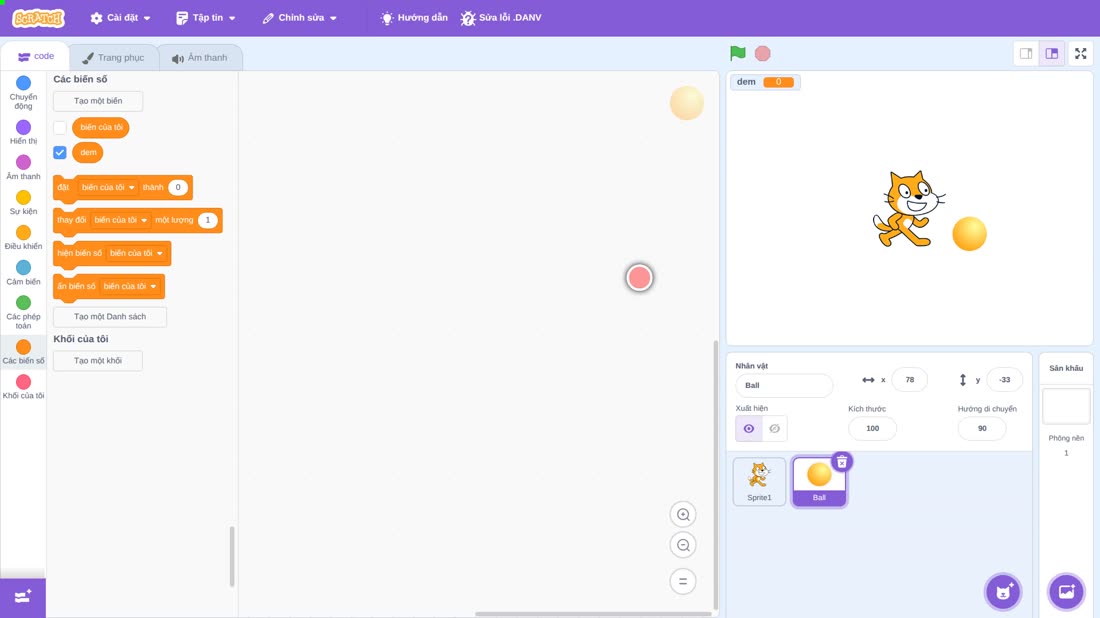
Task: Click the Tạo một biến button
Action: [x=98, y=101]
